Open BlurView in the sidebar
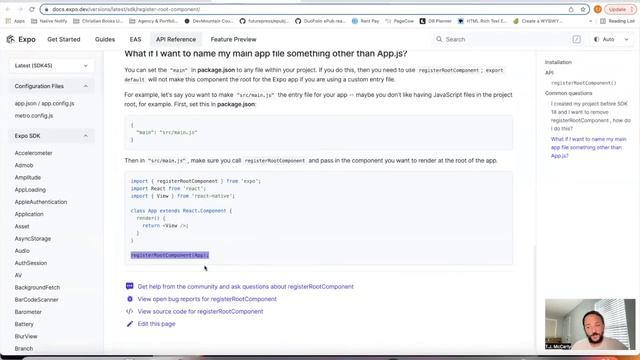This screenshot has height=360, width=640. pyautogui.click(x=26, y=336)
